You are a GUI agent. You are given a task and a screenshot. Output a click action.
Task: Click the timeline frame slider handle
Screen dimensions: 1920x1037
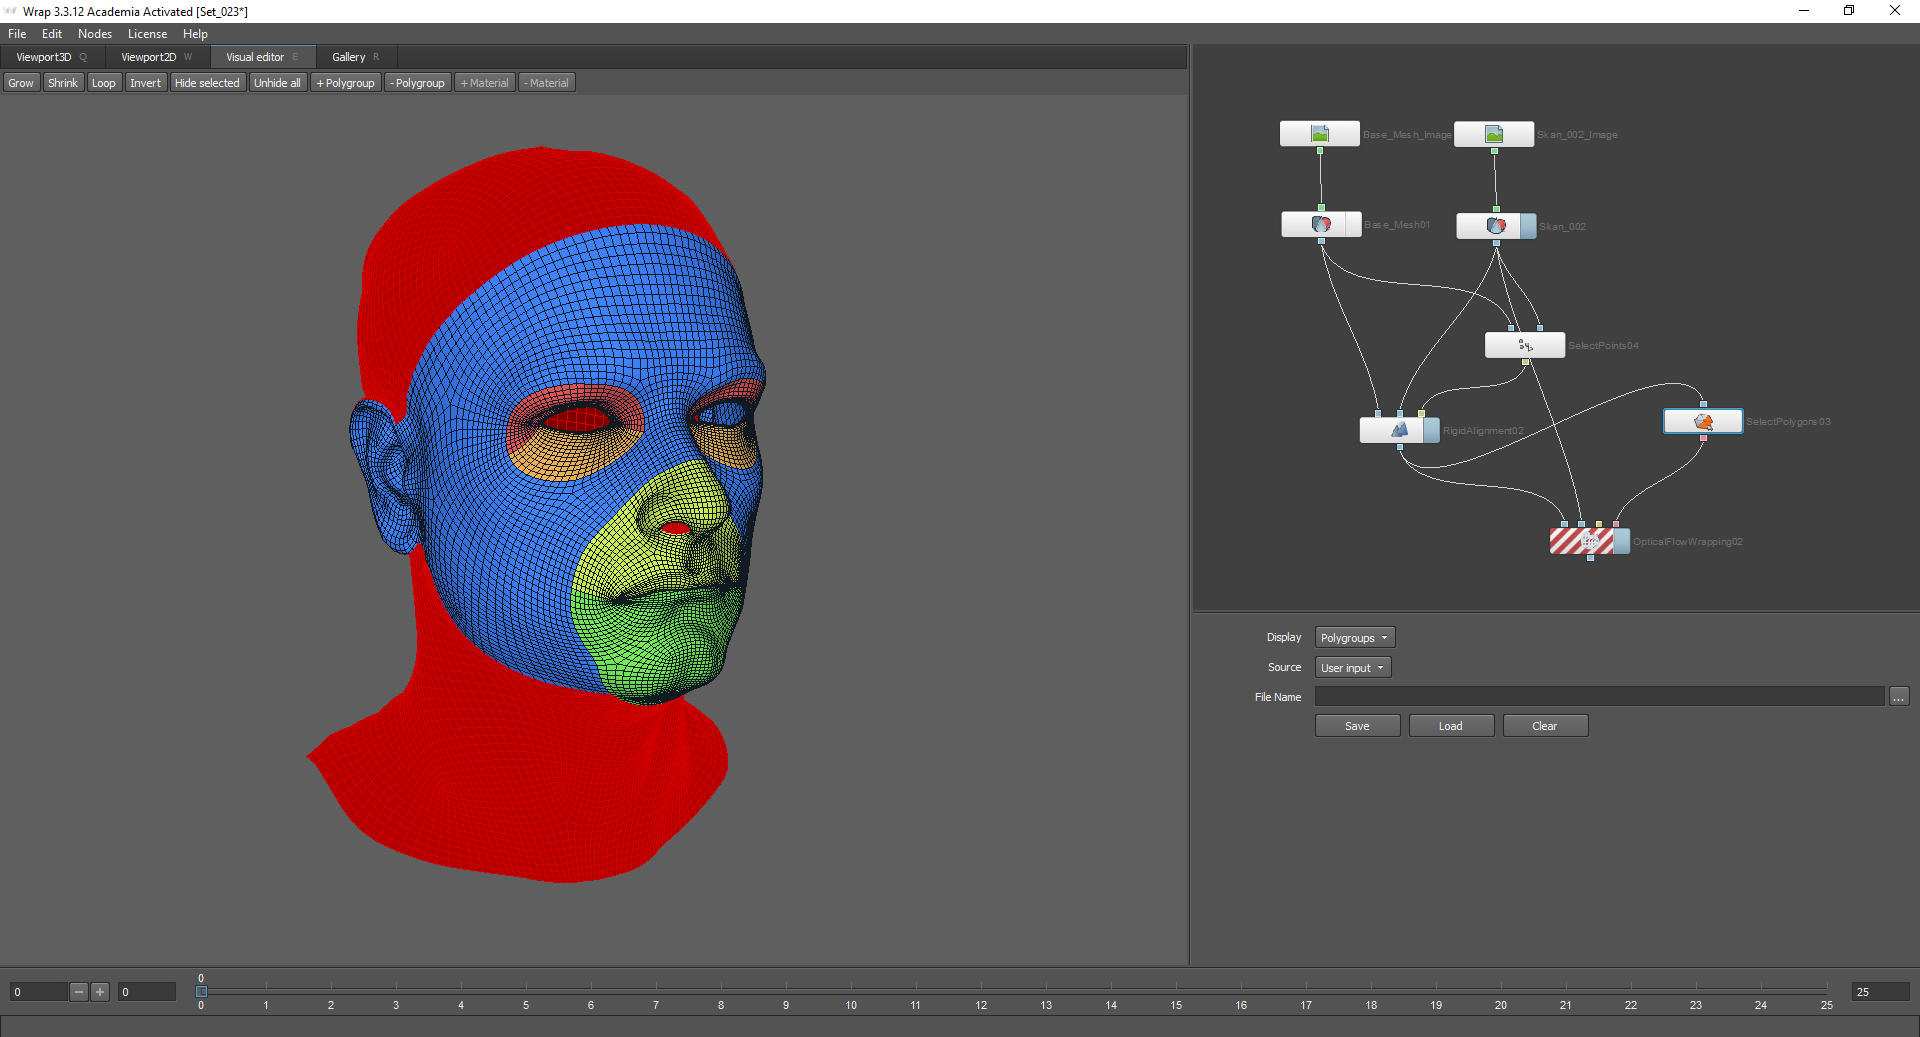pos(201,991)
